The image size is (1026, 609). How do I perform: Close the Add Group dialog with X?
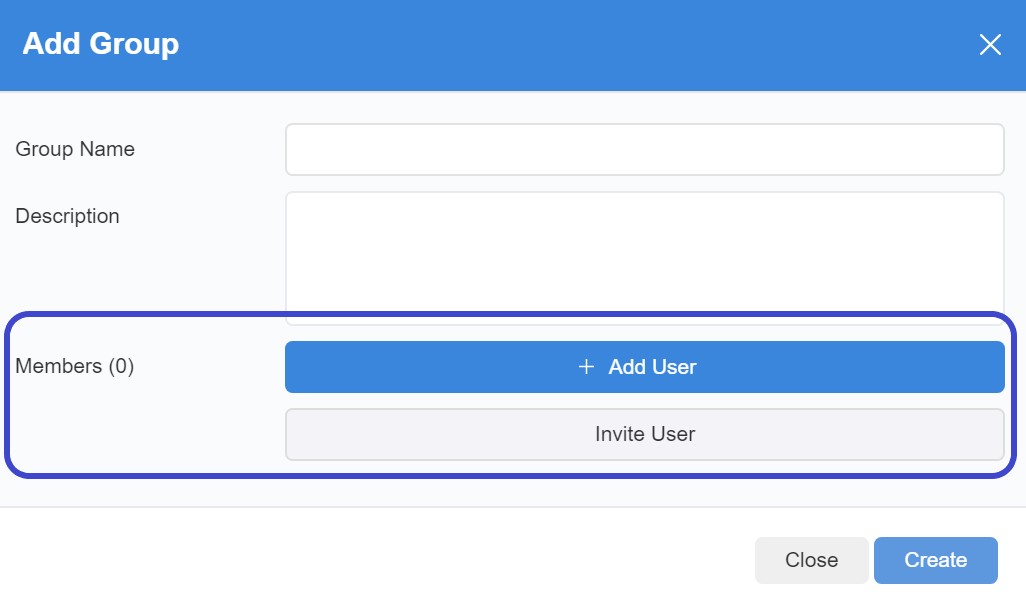pos(990,44)
